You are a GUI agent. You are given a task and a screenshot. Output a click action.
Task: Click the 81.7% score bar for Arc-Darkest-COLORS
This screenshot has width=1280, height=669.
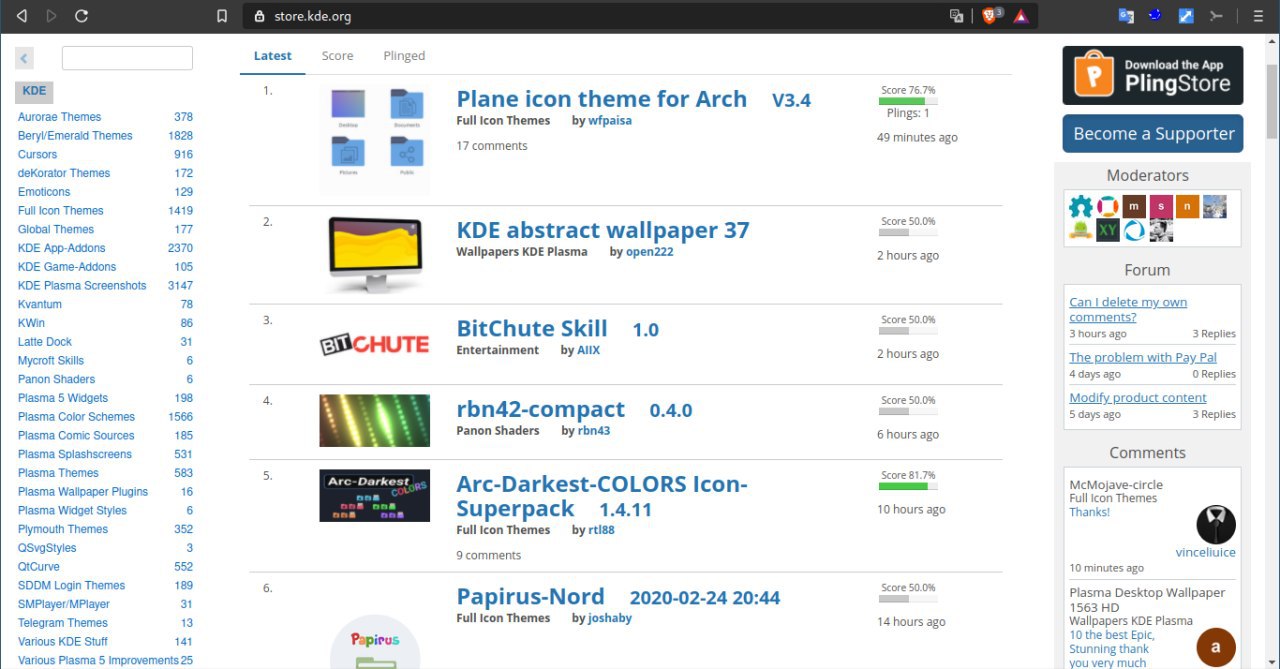click(908, 486)
